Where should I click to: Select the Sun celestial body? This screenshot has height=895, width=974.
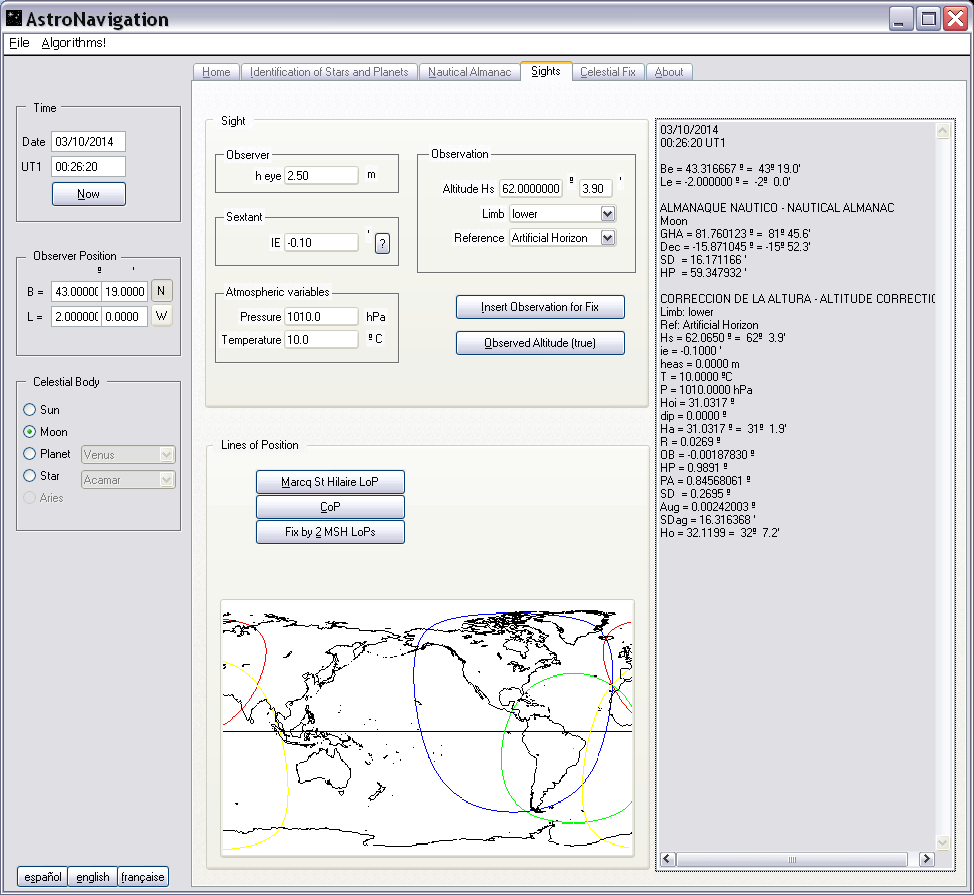30,410
